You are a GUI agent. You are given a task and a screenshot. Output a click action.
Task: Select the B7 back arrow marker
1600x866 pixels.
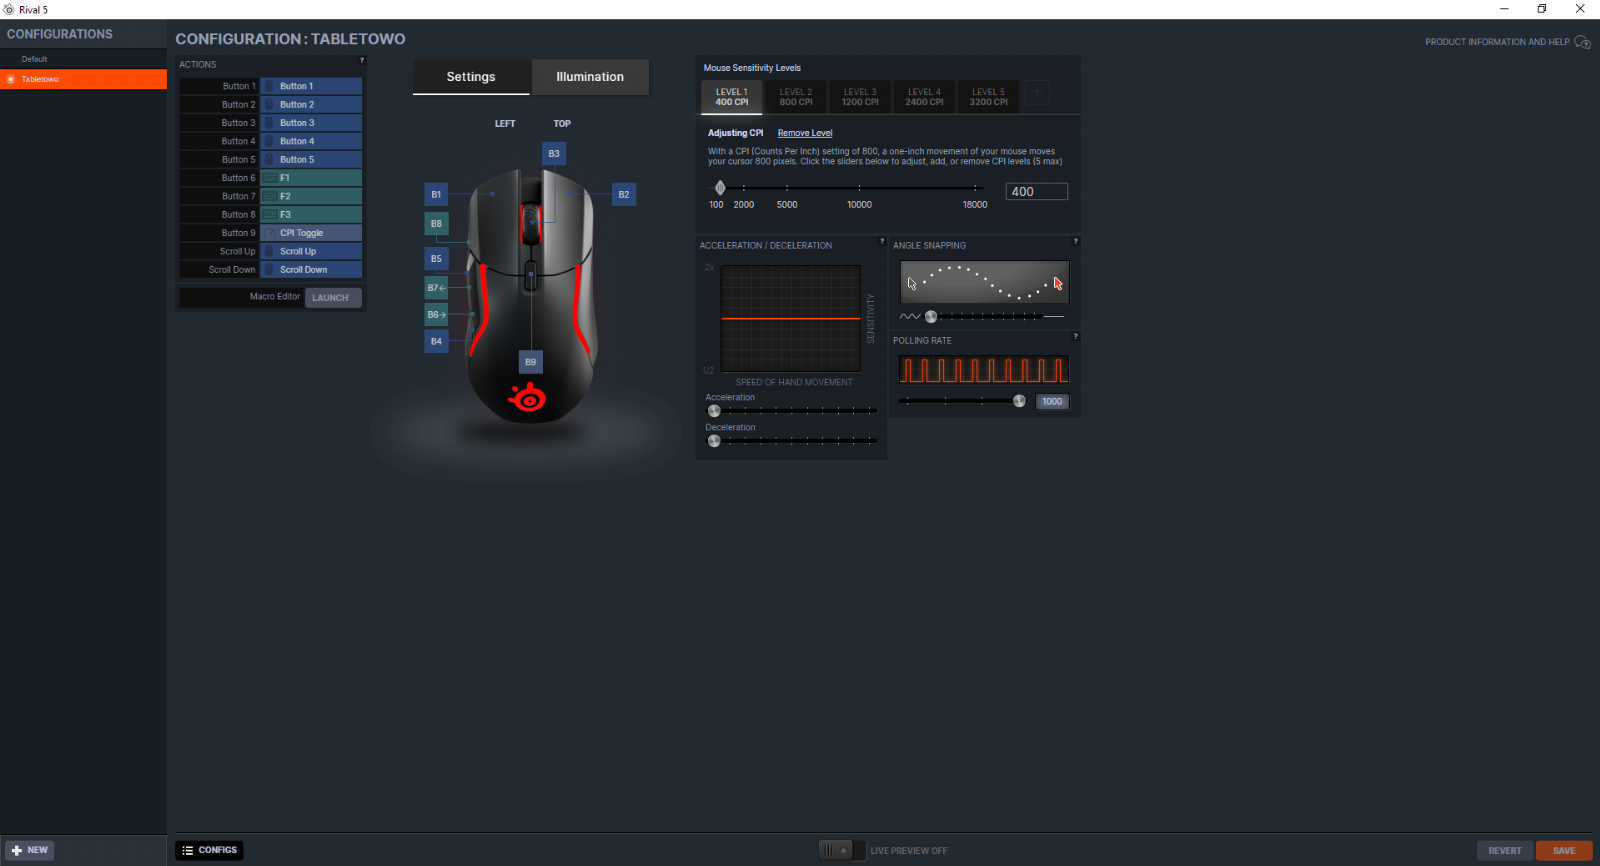pyautogui.click(x=436, y=288)
